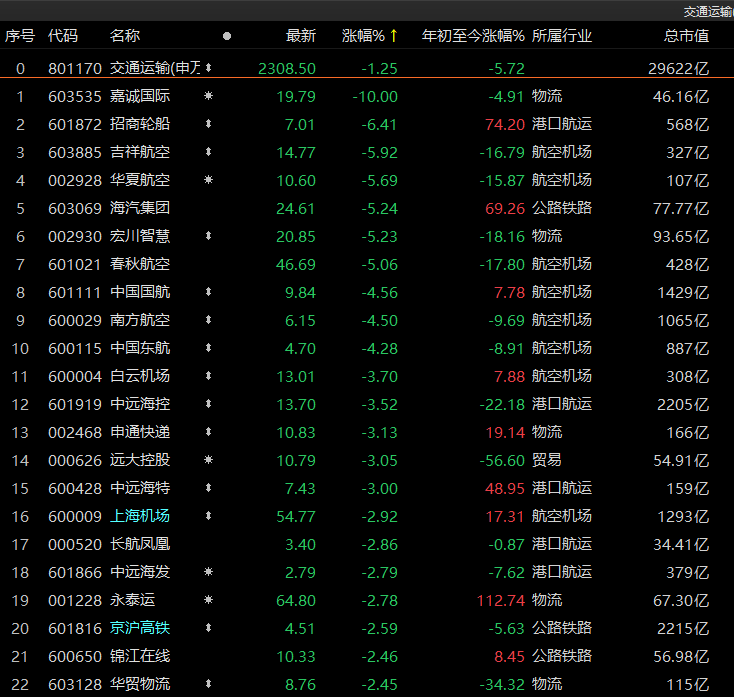This screenshot has width=734, height=697.
Task: Click the marker icon next to 中国国航
Action: click(208, 293)
